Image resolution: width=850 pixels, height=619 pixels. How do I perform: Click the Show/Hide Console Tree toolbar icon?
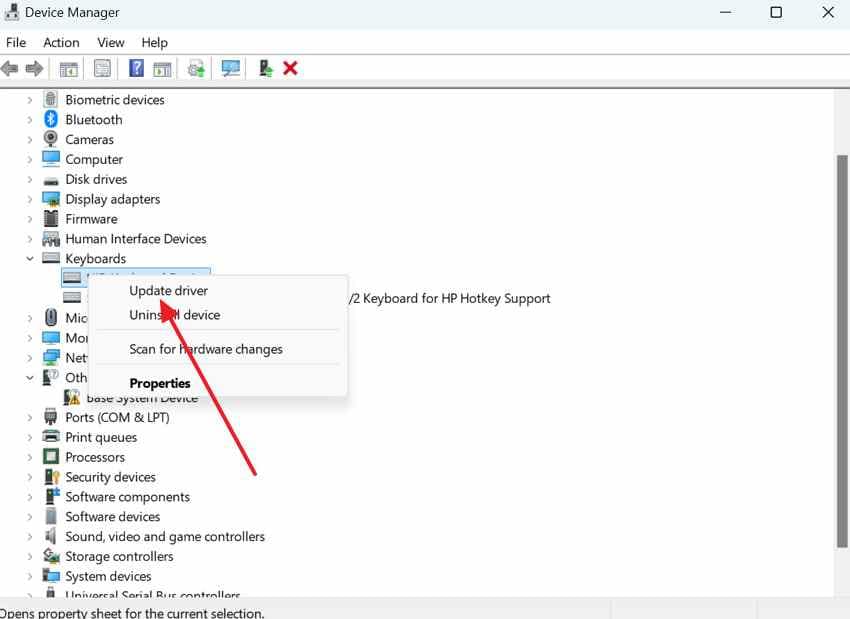[69, 69]
